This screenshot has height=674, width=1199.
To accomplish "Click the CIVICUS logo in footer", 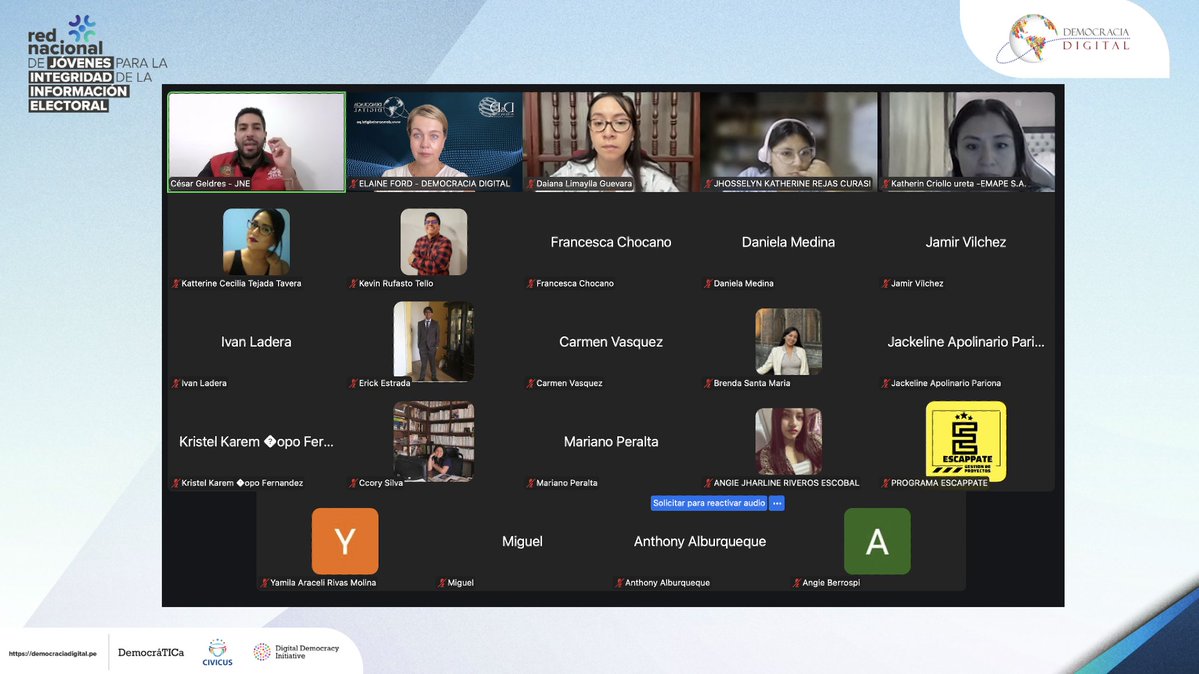I will pyautogui.click(x=217, y=653).
